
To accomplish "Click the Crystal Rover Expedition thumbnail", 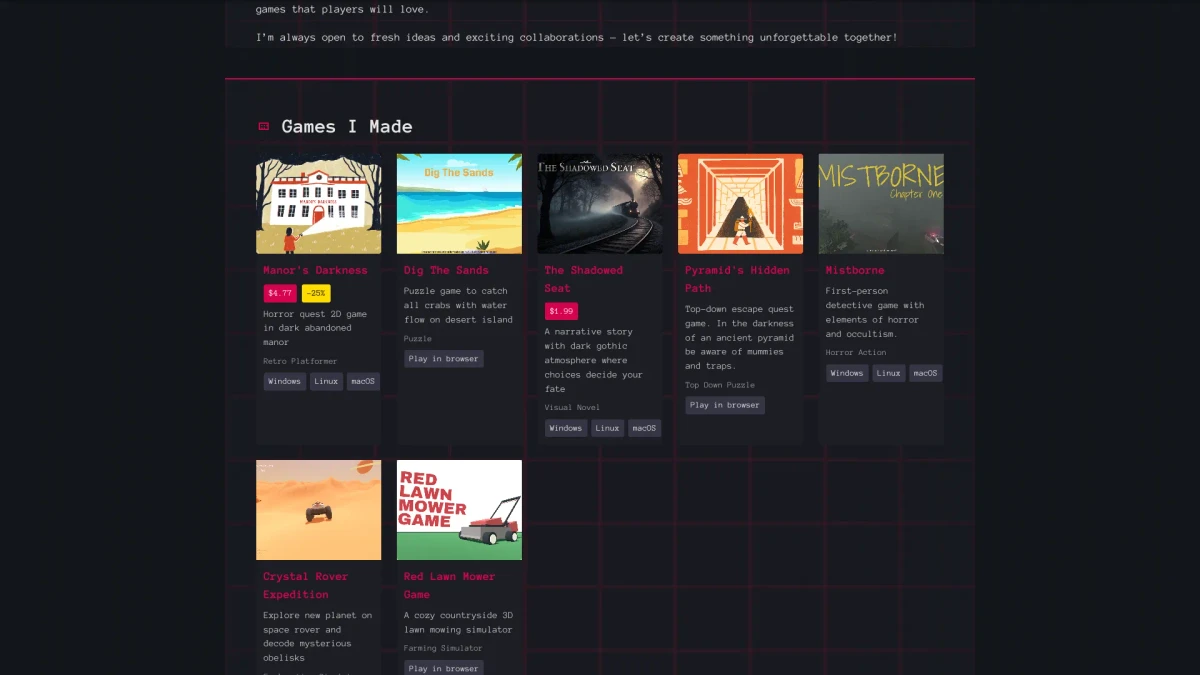I will [318, 510].
